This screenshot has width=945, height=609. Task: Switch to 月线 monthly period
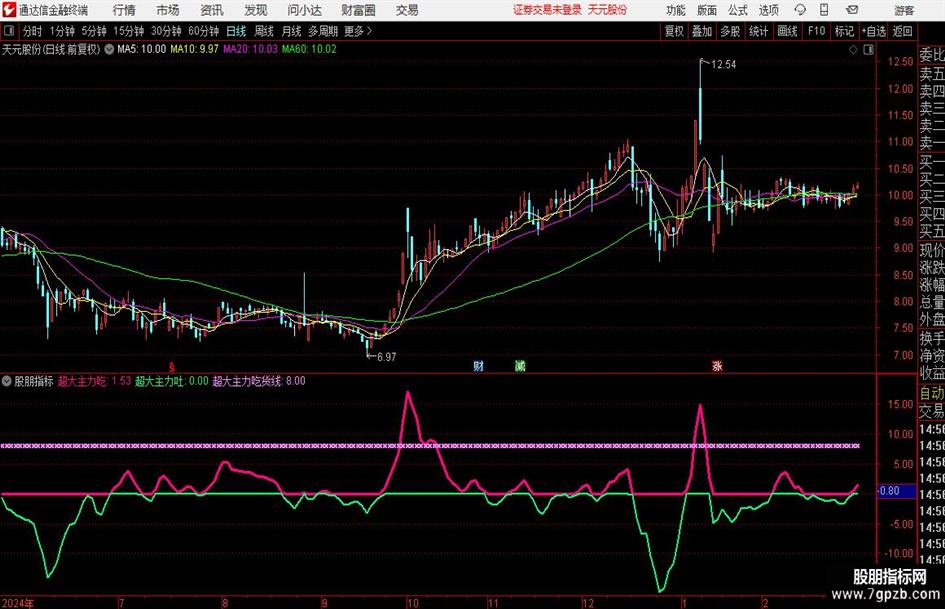291,31
